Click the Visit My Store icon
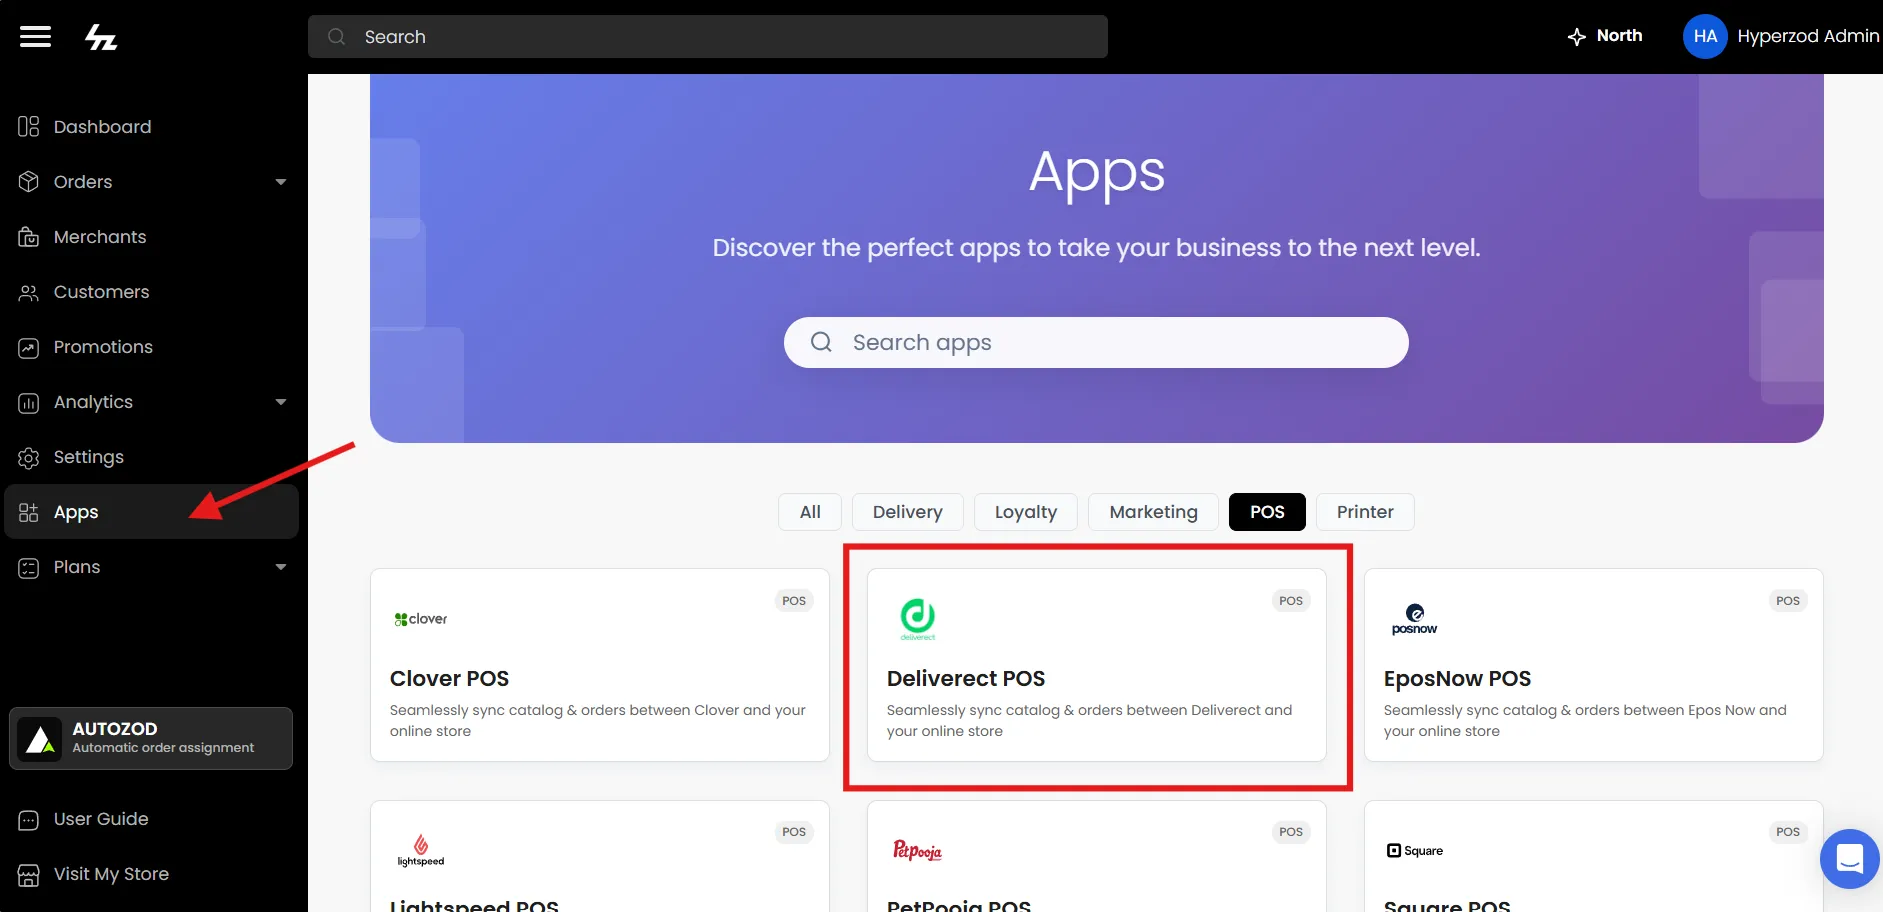Viewport: 1883px width, 912px height. [x=29, y=875]
